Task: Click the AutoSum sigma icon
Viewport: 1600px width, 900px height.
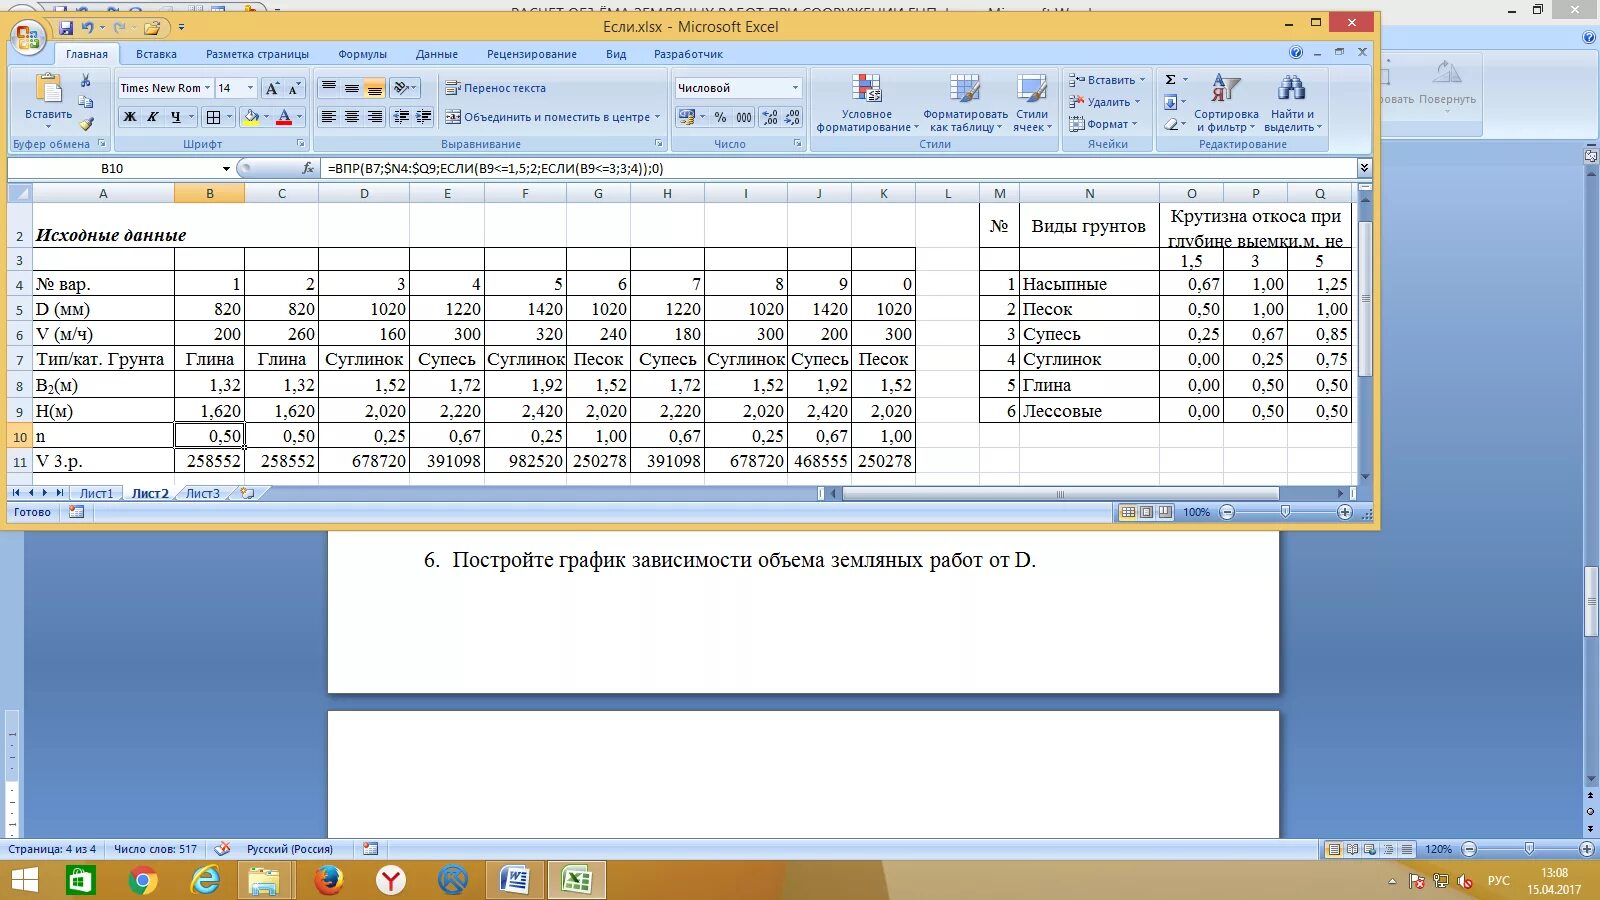Action: coord(1171,80)
